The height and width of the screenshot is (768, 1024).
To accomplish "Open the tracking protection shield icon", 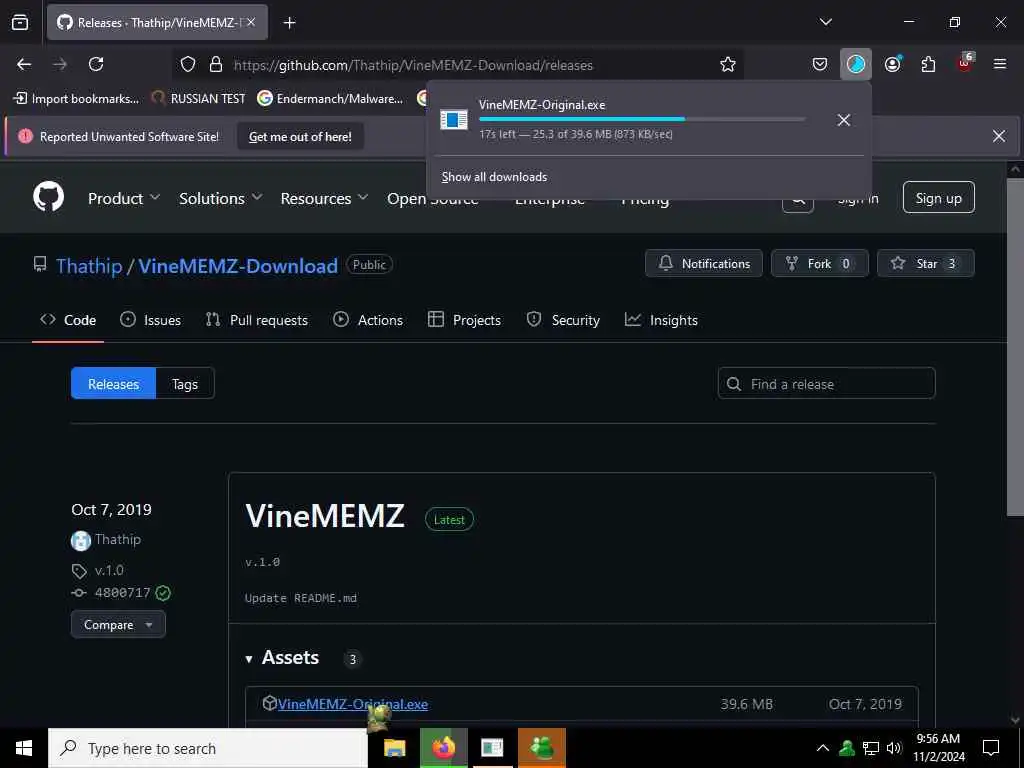I will click(x=188, y=64).
